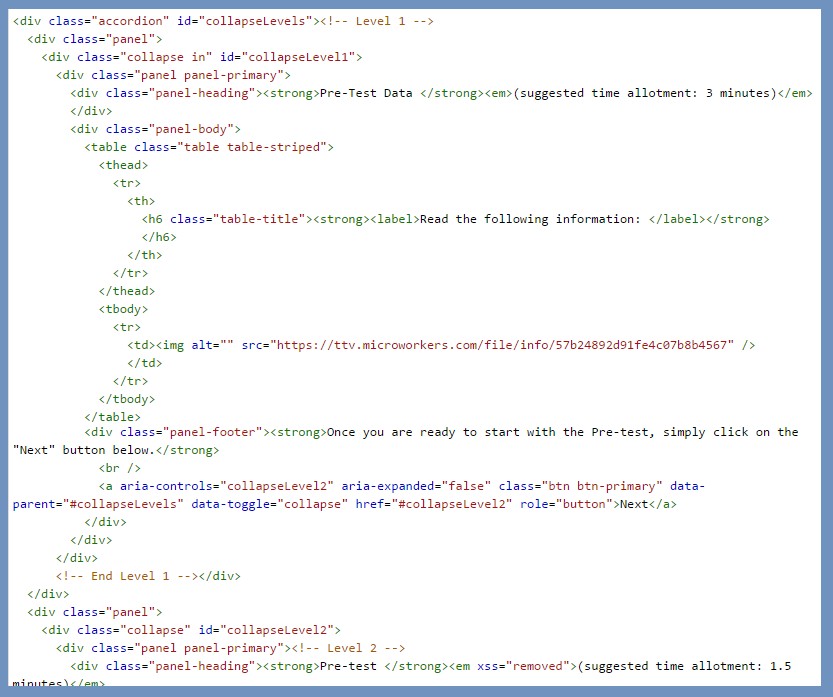Click the '"Next" button below.' text

coord(83,450)
